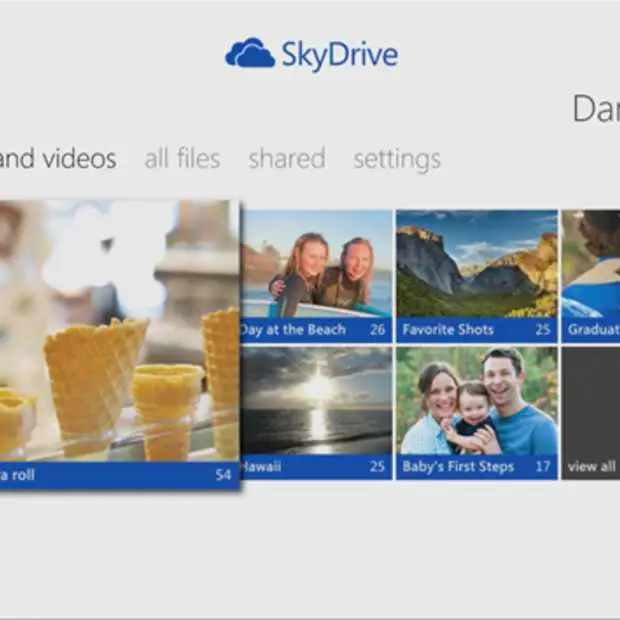The width and height of the screenshot is (620, 620).
Task: Go to the settings tab
Action: (397, 160)
